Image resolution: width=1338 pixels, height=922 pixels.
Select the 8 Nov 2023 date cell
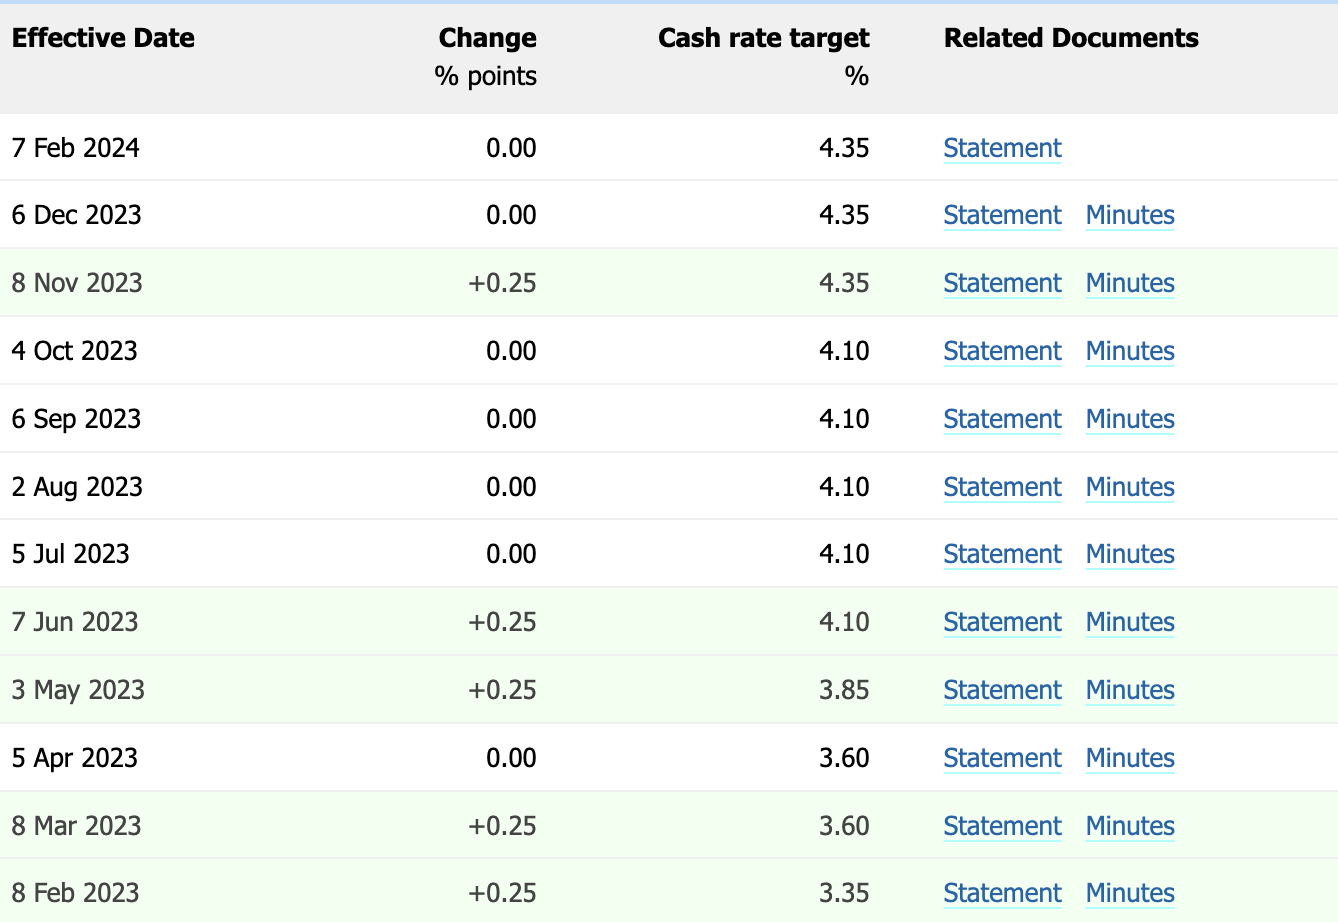point(77,283)
